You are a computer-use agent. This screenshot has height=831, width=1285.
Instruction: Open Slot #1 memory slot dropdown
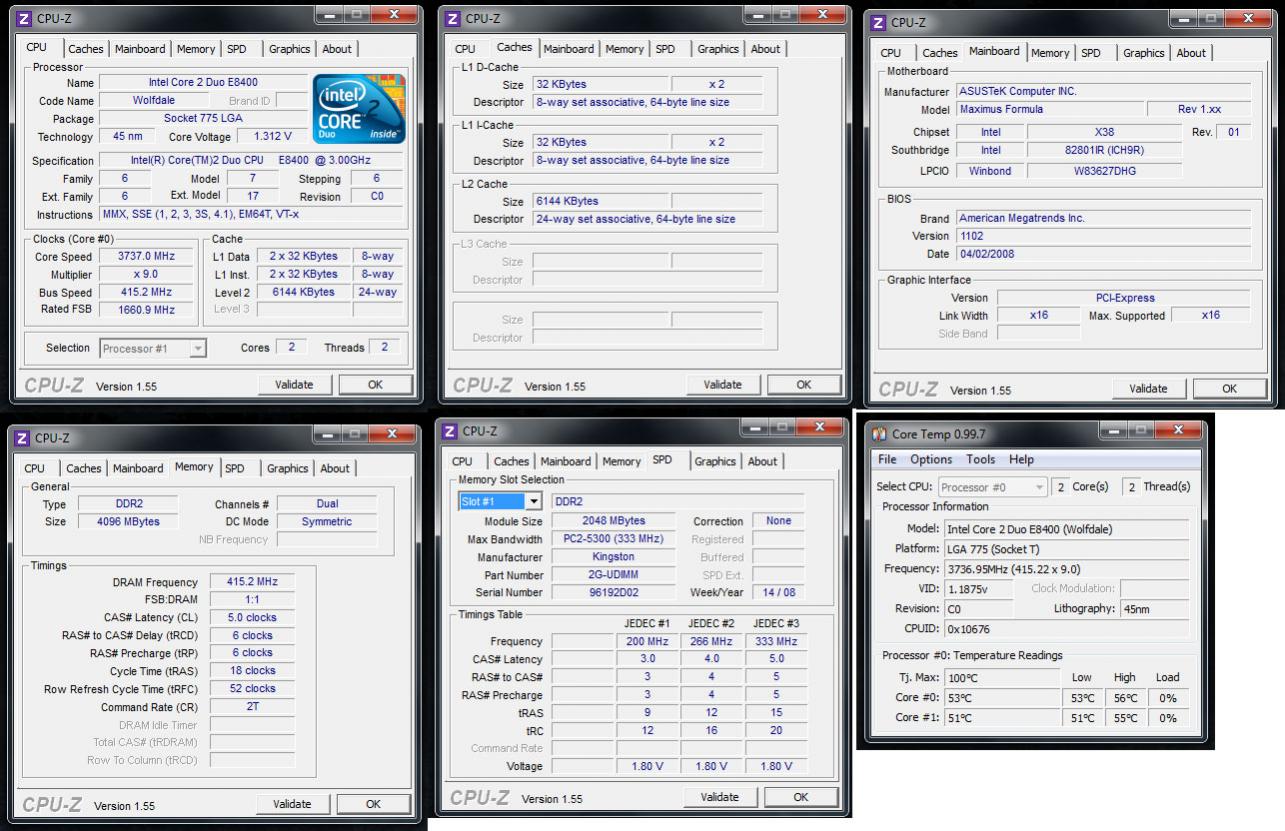pos(500,501)
